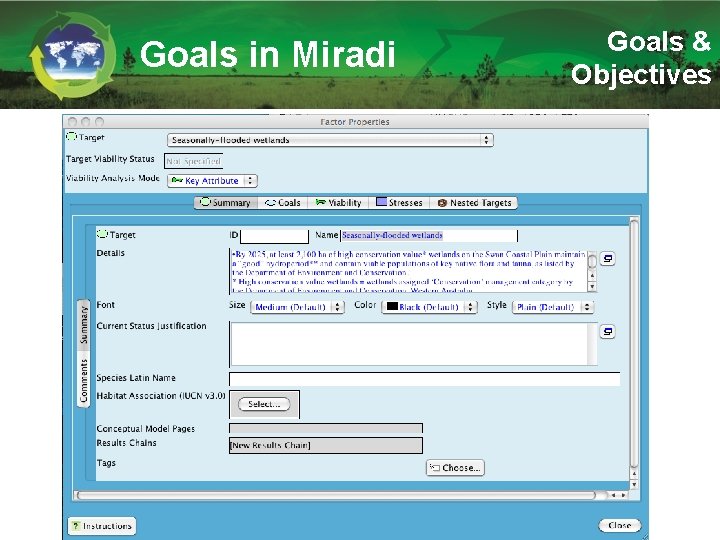Click the black color swatch in Color dropdown

pos(392,306)
